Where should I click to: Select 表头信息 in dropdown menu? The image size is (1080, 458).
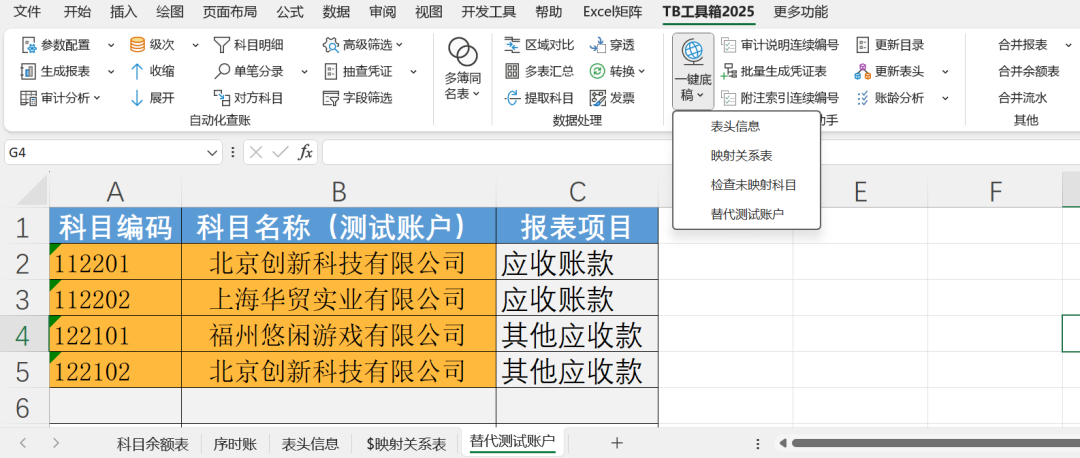pos(747,127)
